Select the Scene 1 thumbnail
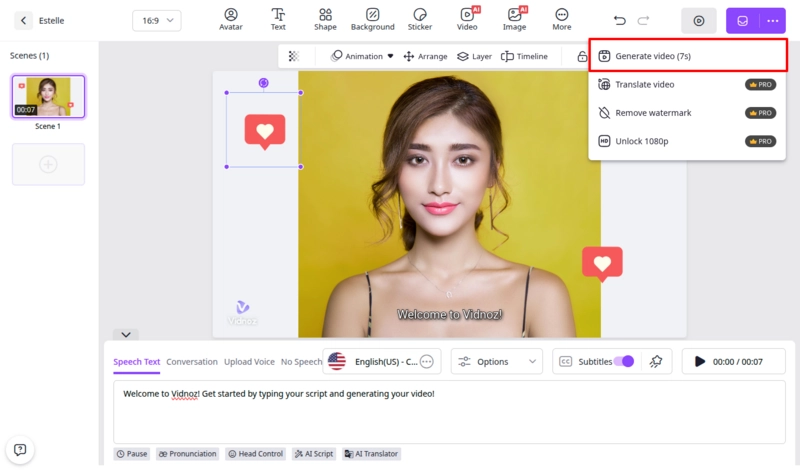The width and height of the screenshot is (800, 470). click(48, 96)
